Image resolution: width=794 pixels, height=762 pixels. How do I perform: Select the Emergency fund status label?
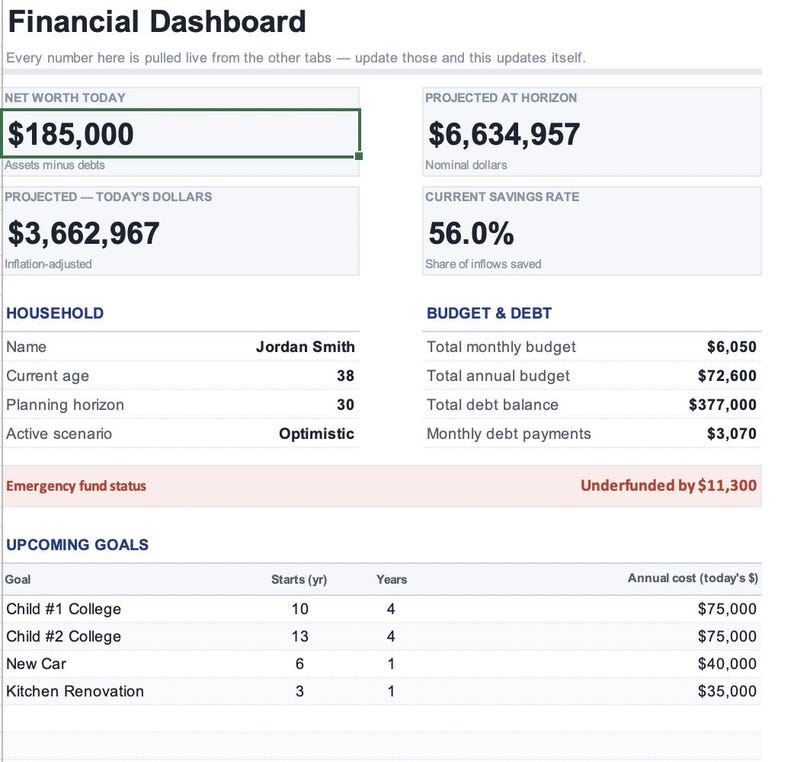[x=76, y=486]
